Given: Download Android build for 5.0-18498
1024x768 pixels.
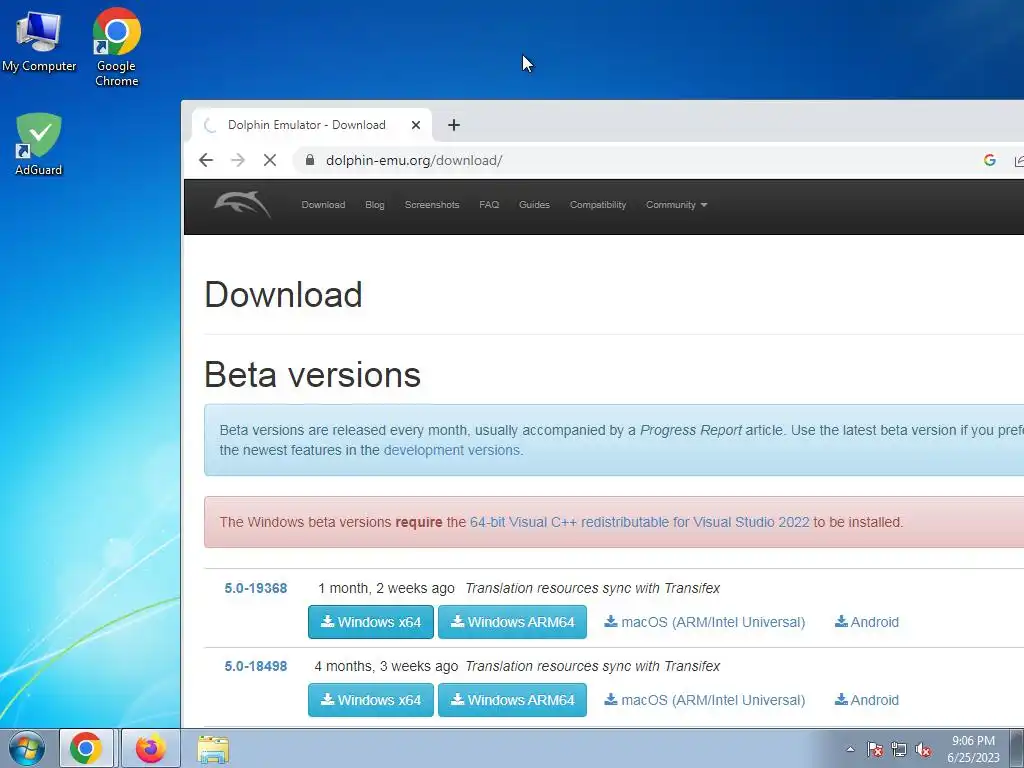Looking at the screenshot, I should 867,699.
